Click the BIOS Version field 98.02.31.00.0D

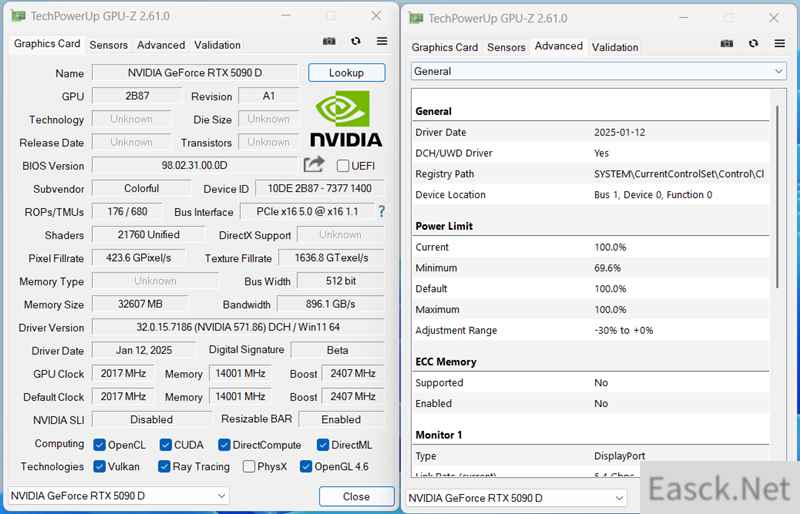point(194,165)
